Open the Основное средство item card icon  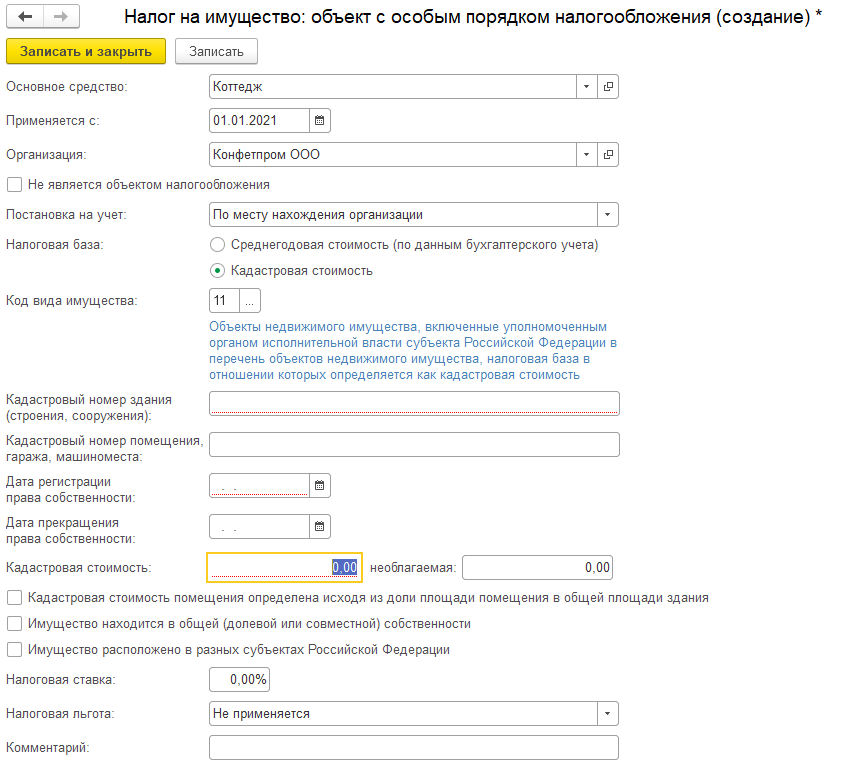point(608,86)
